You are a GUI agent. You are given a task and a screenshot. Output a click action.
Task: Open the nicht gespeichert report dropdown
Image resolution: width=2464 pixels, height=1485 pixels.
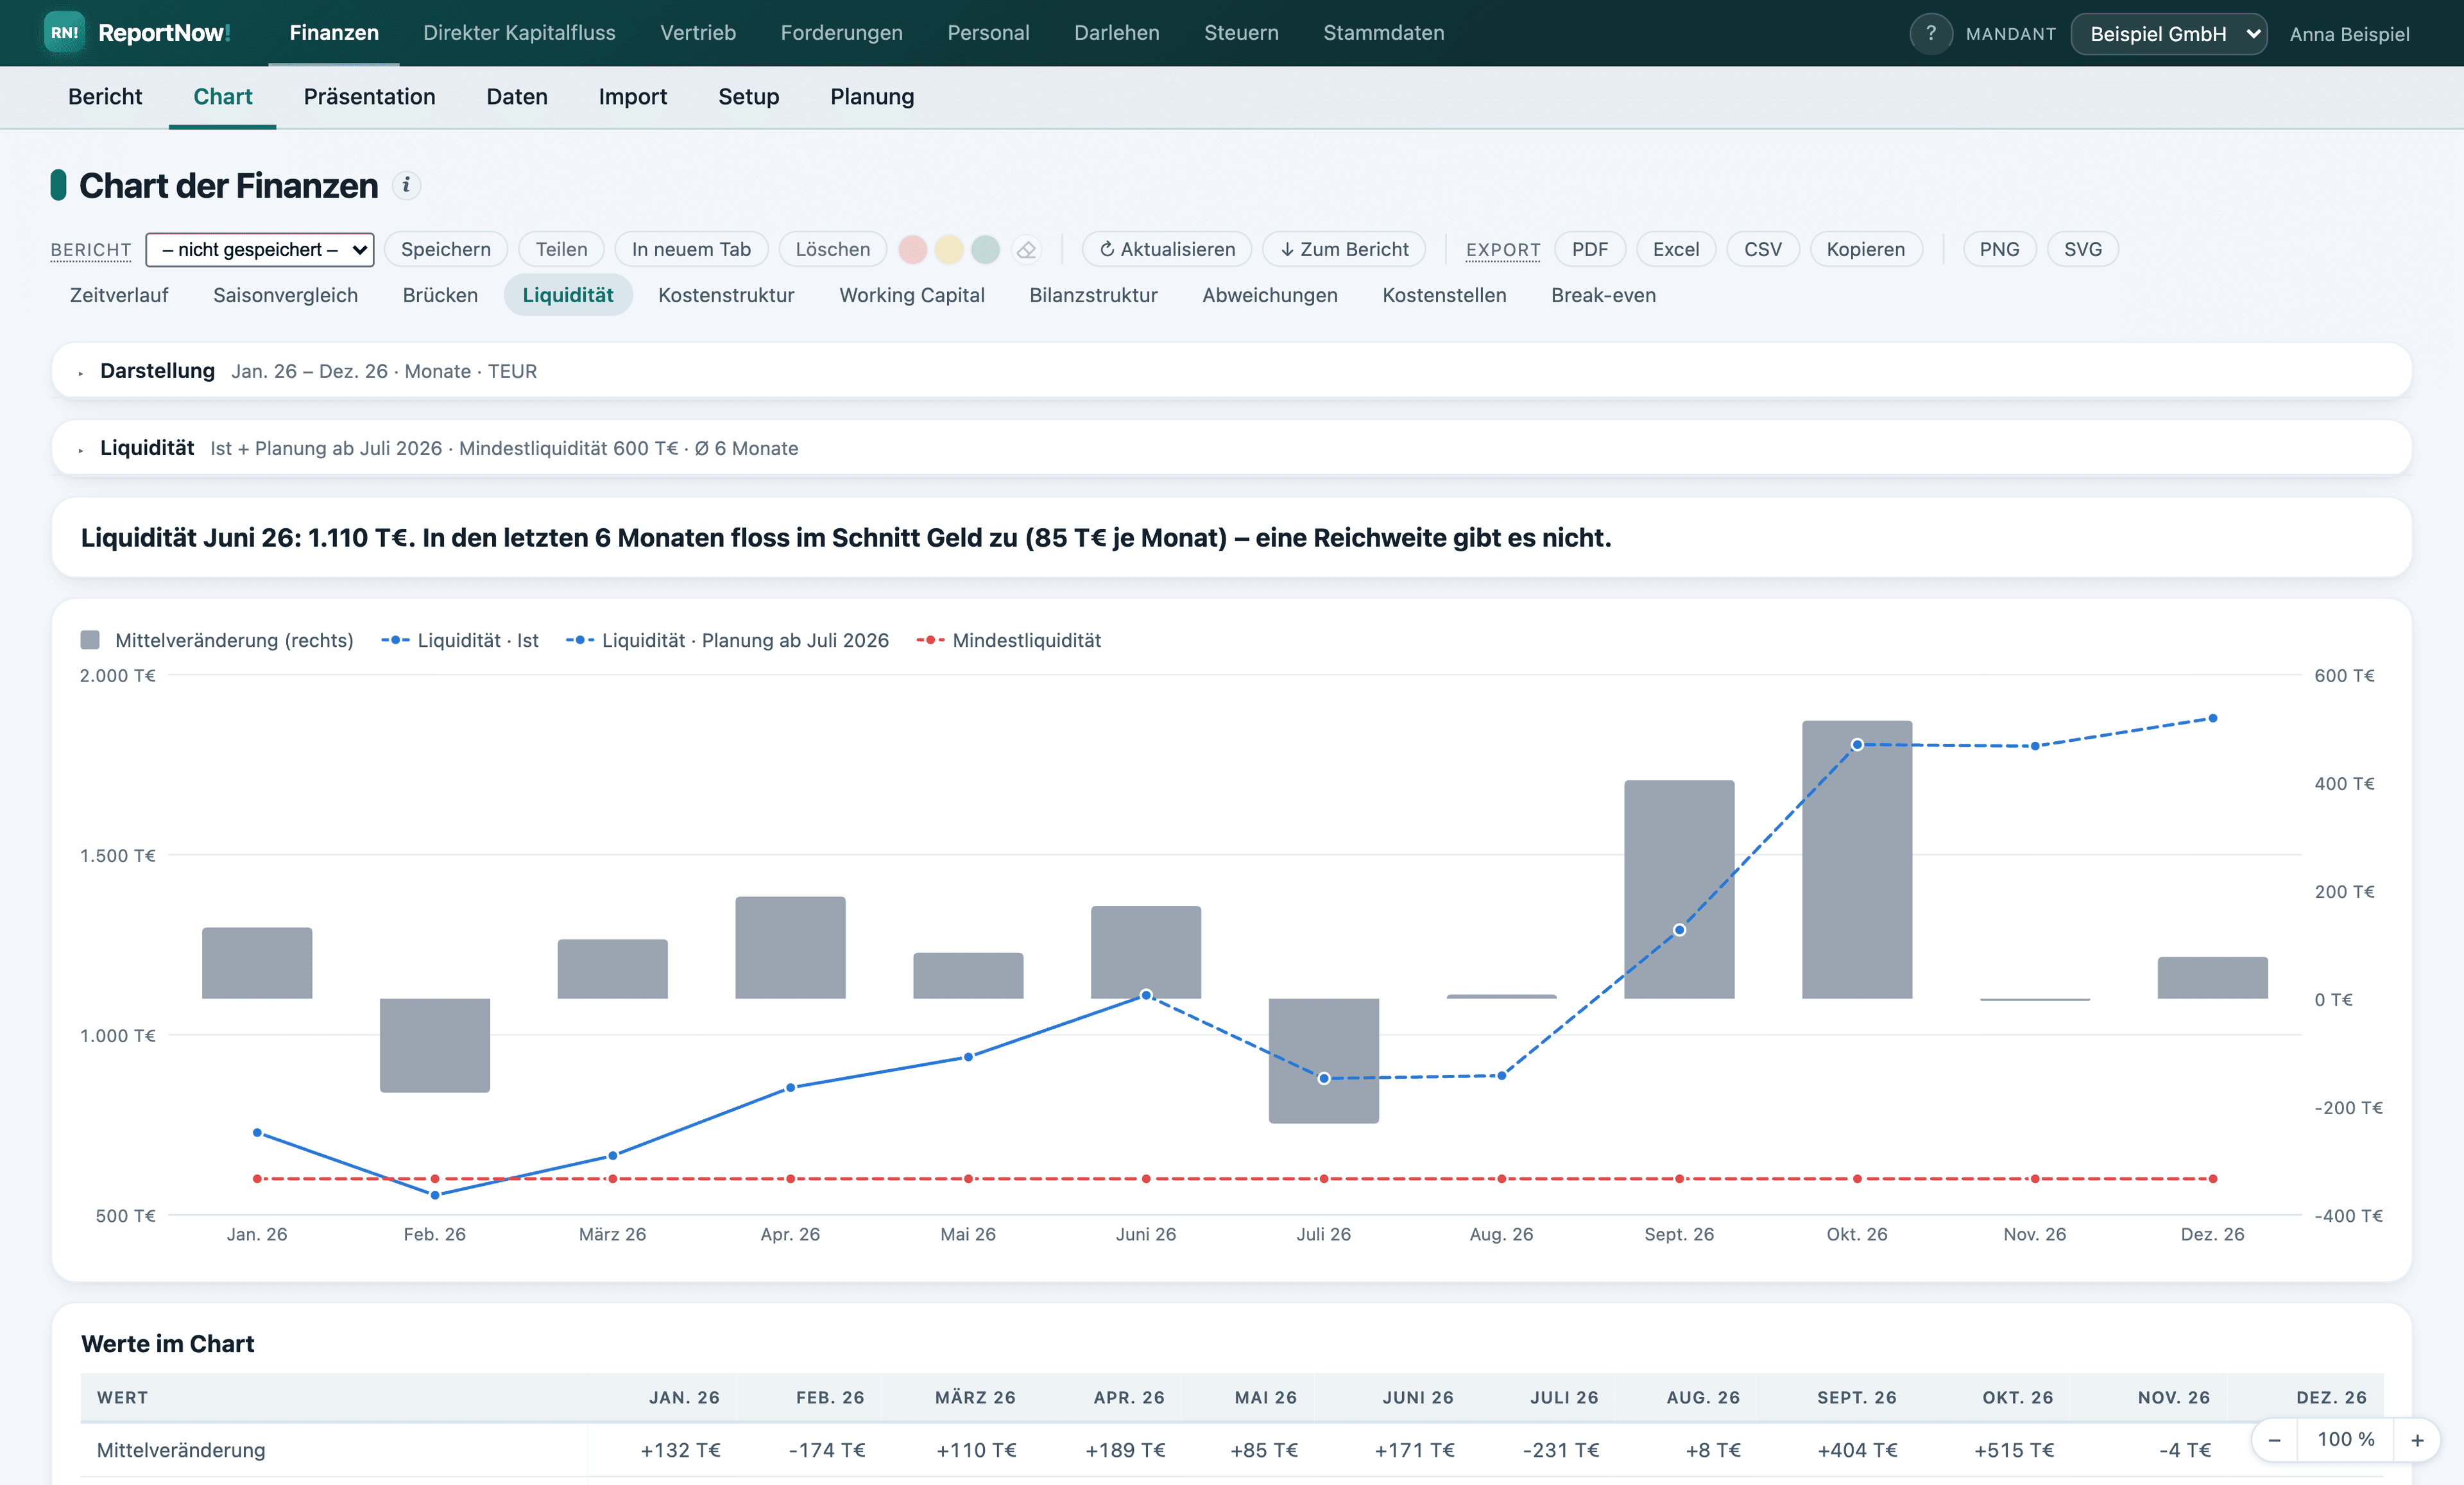(260, 249)
